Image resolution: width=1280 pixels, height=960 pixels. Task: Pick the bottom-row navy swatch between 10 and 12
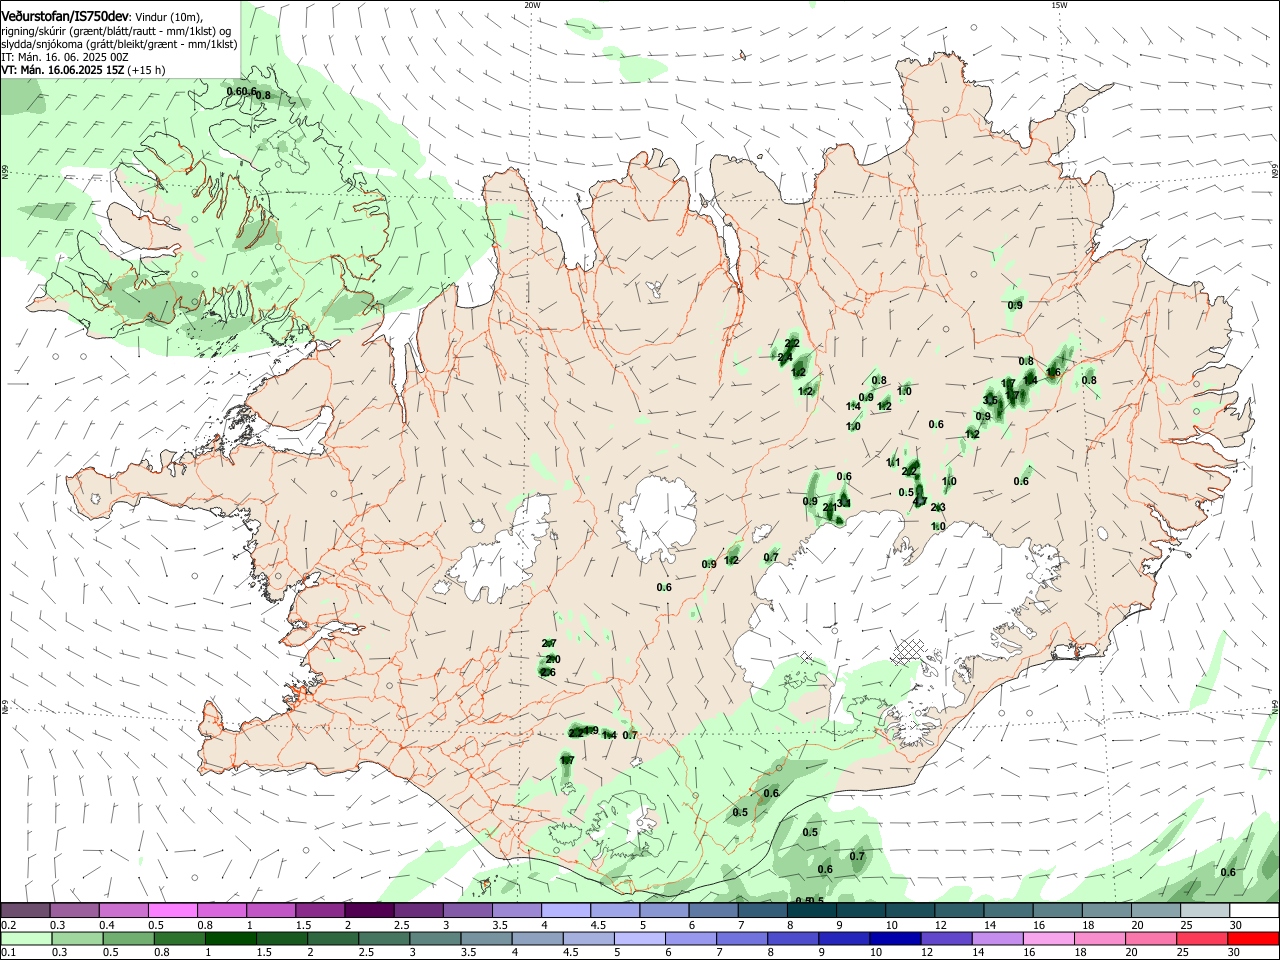click(x=894, y=939)
